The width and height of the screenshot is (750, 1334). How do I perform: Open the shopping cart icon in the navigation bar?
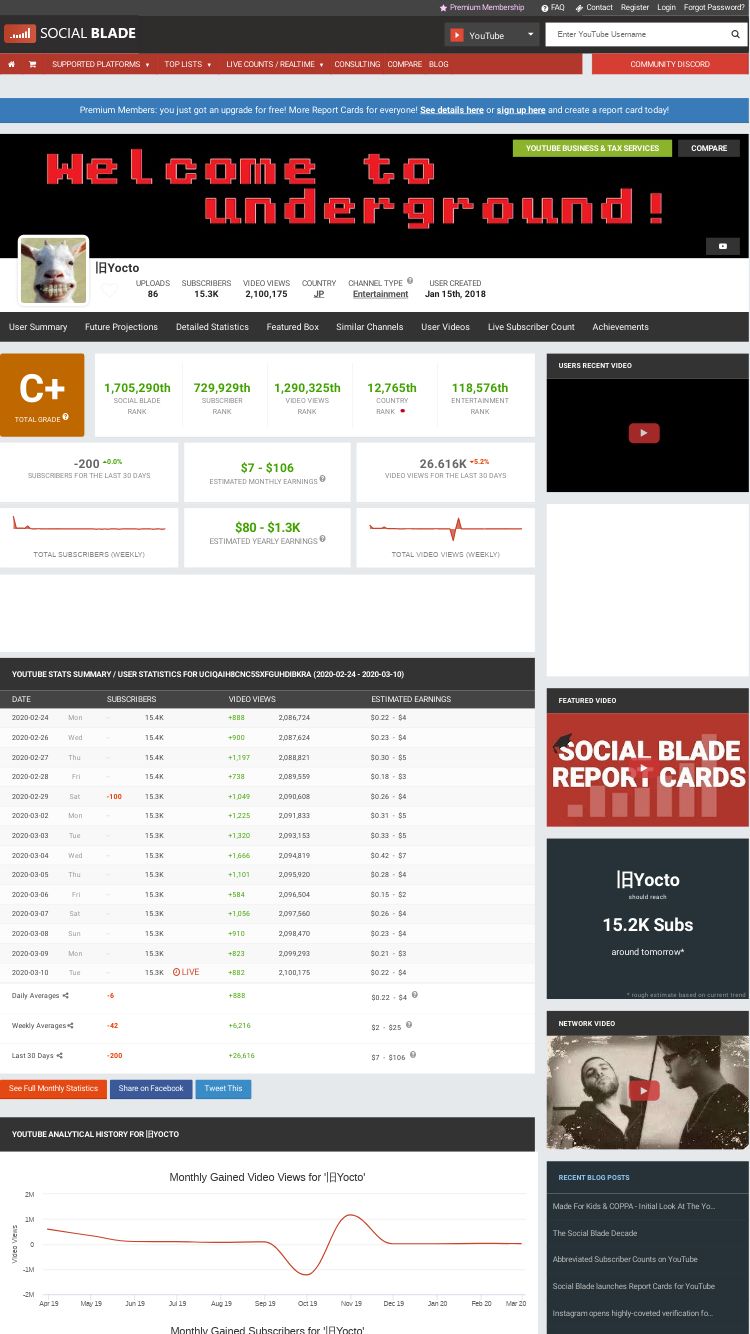tap(32, 64)
